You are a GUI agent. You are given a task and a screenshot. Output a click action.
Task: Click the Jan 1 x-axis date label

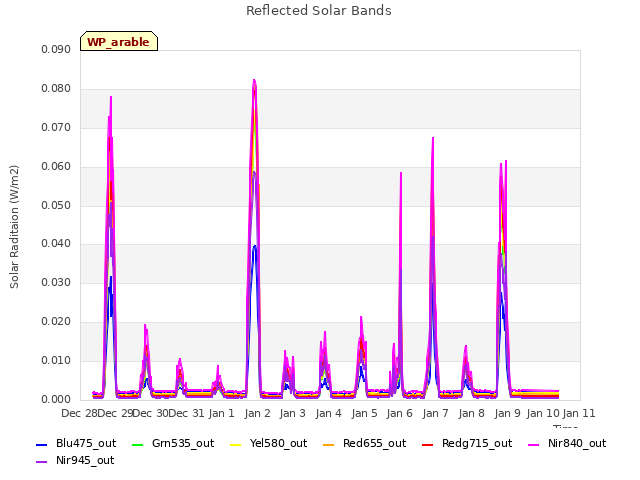222,413
